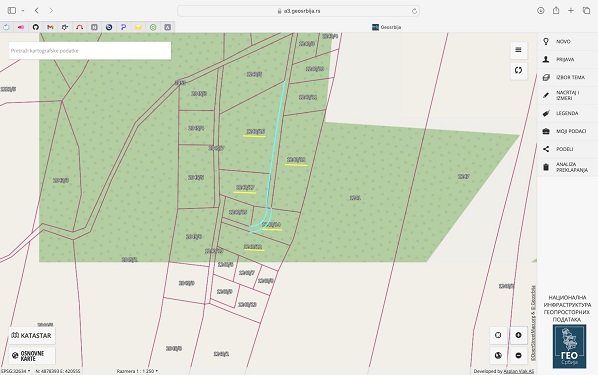
Task: Reload the page from the address bar
Action: pyautogui.click(x=414, y=11)
